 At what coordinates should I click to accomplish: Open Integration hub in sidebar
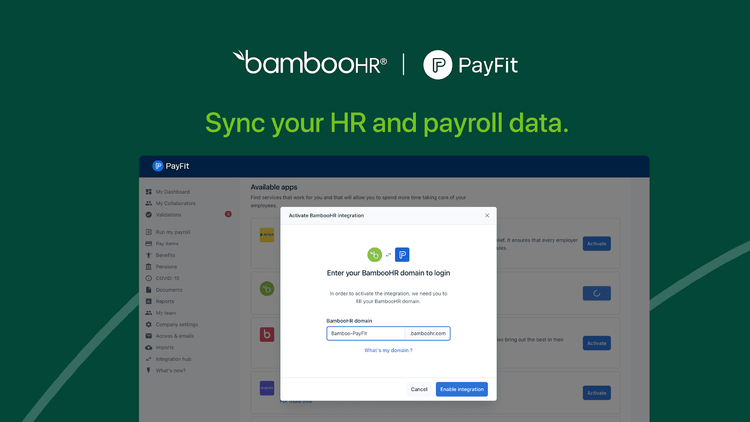(173, 359)
